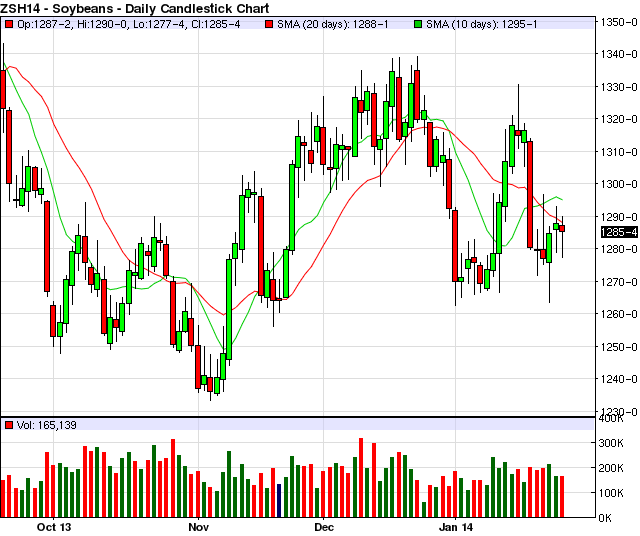Click the 100K volume axis label
Viewport: 640px width, 536px height.
[x=611, y=493]
